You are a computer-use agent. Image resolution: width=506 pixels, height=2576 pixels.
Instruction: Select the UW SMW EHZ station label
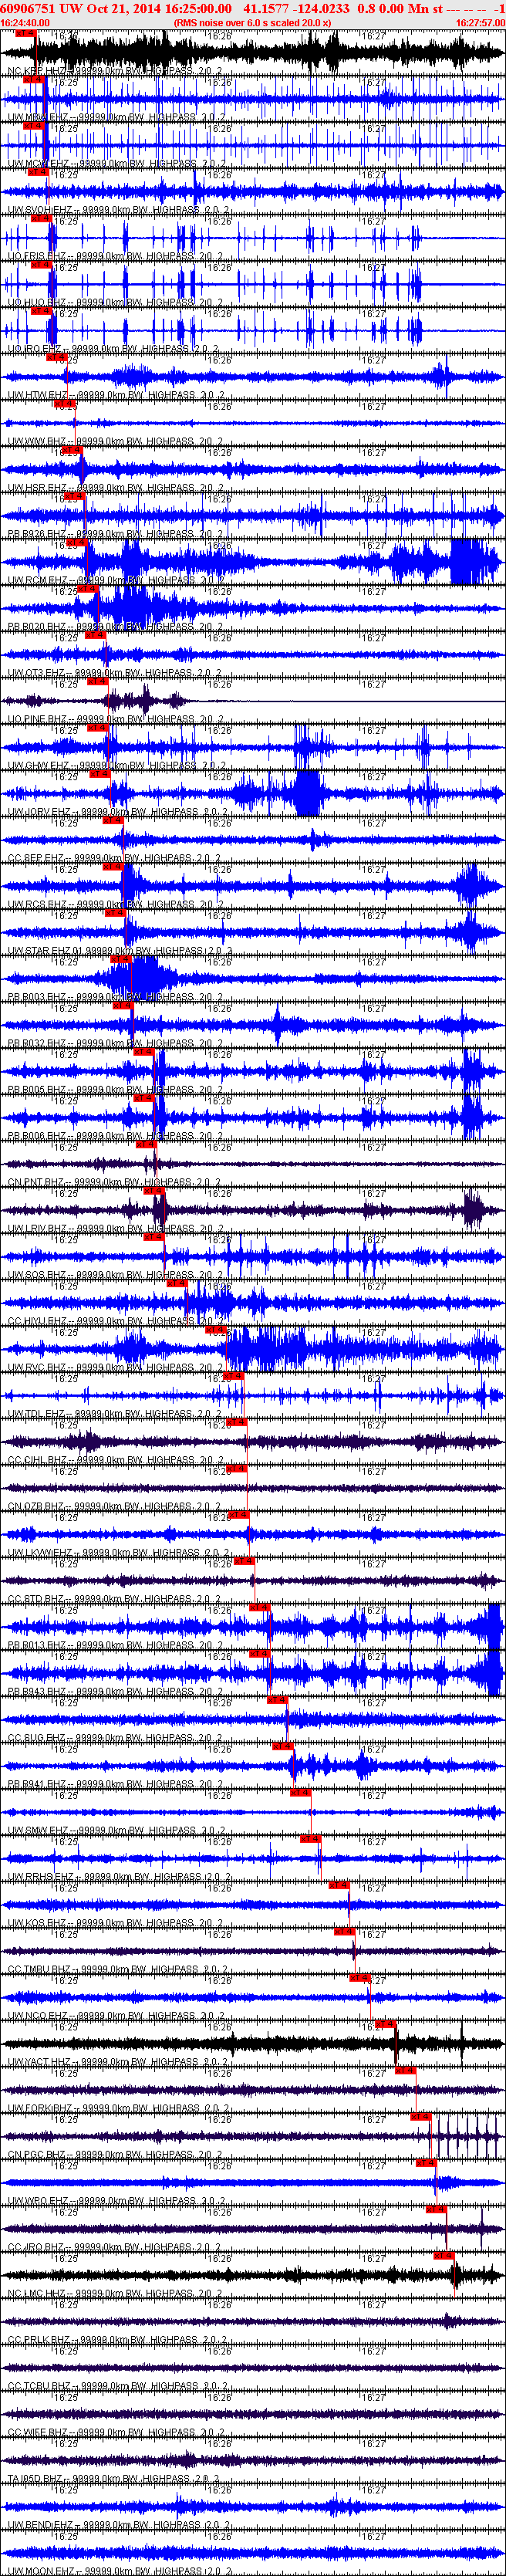coord(119,1831)
